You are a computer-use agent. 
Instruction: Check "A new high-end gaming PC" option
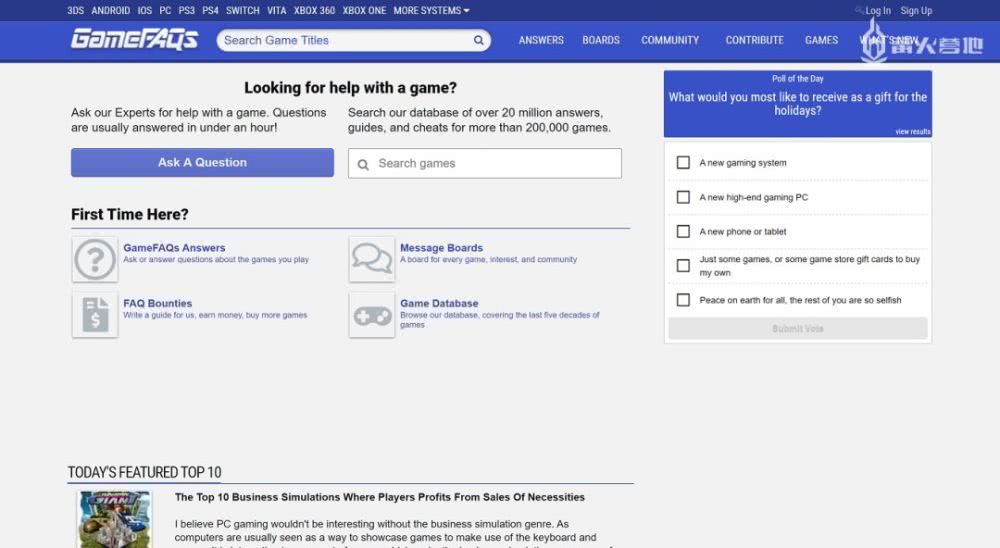(x=683, y=197)
